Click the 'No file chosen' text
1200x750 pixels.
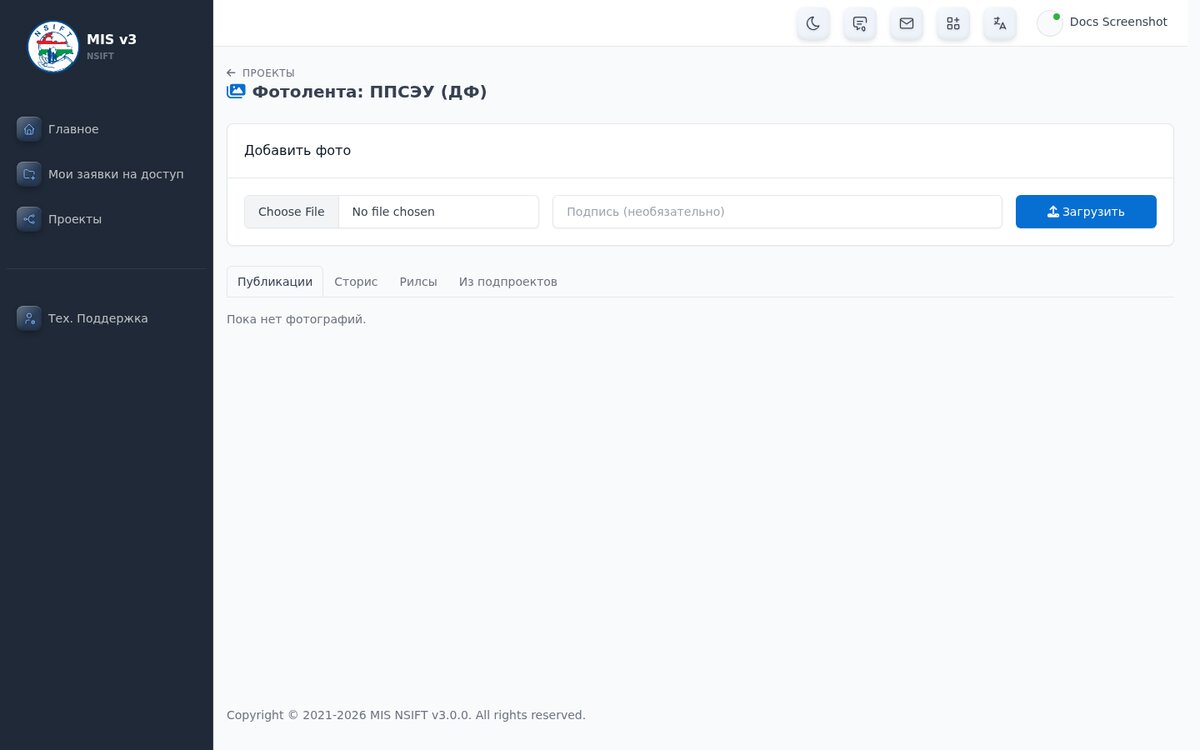click(x=393, y=212)
